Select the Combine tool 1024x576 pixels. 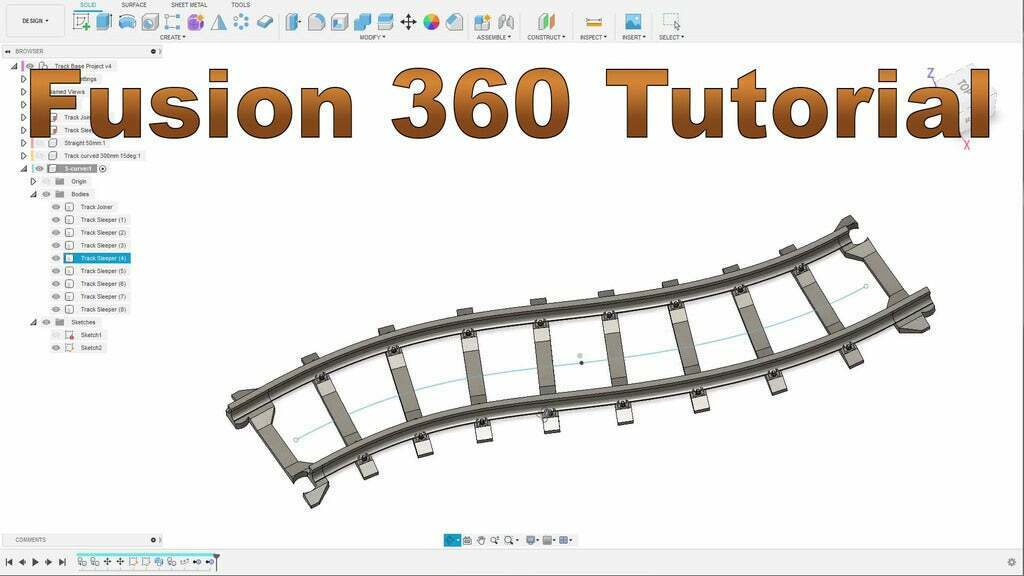362,22
